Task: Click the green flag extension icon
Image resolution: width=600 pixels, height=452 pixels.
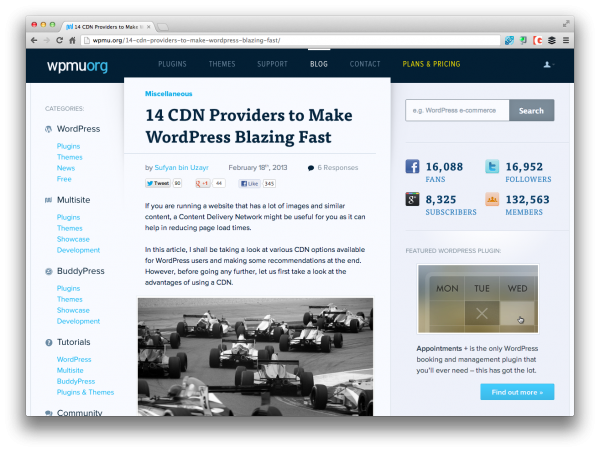Action: point(523,40)
